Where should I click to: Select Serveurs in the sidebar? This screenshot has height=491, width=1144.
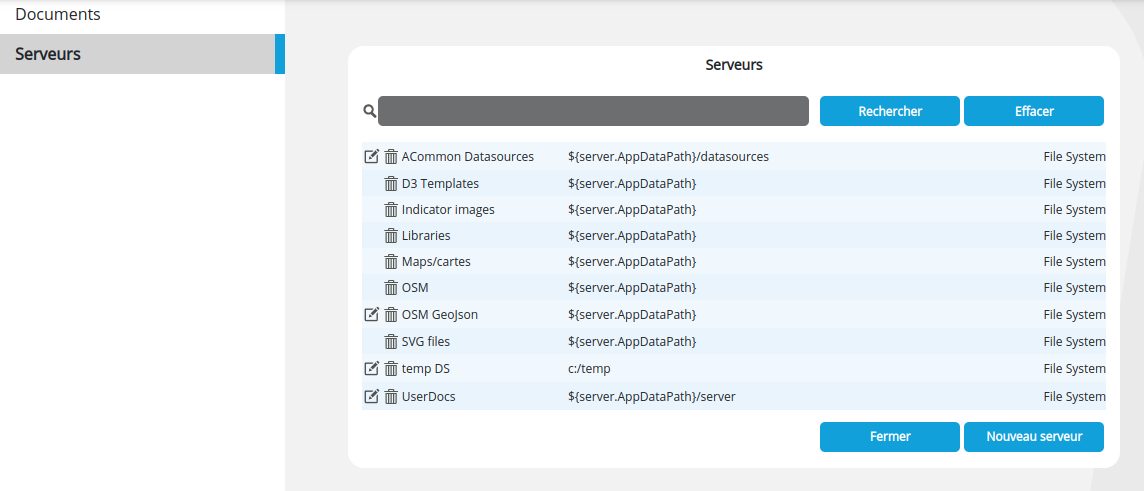coord(48,54)
